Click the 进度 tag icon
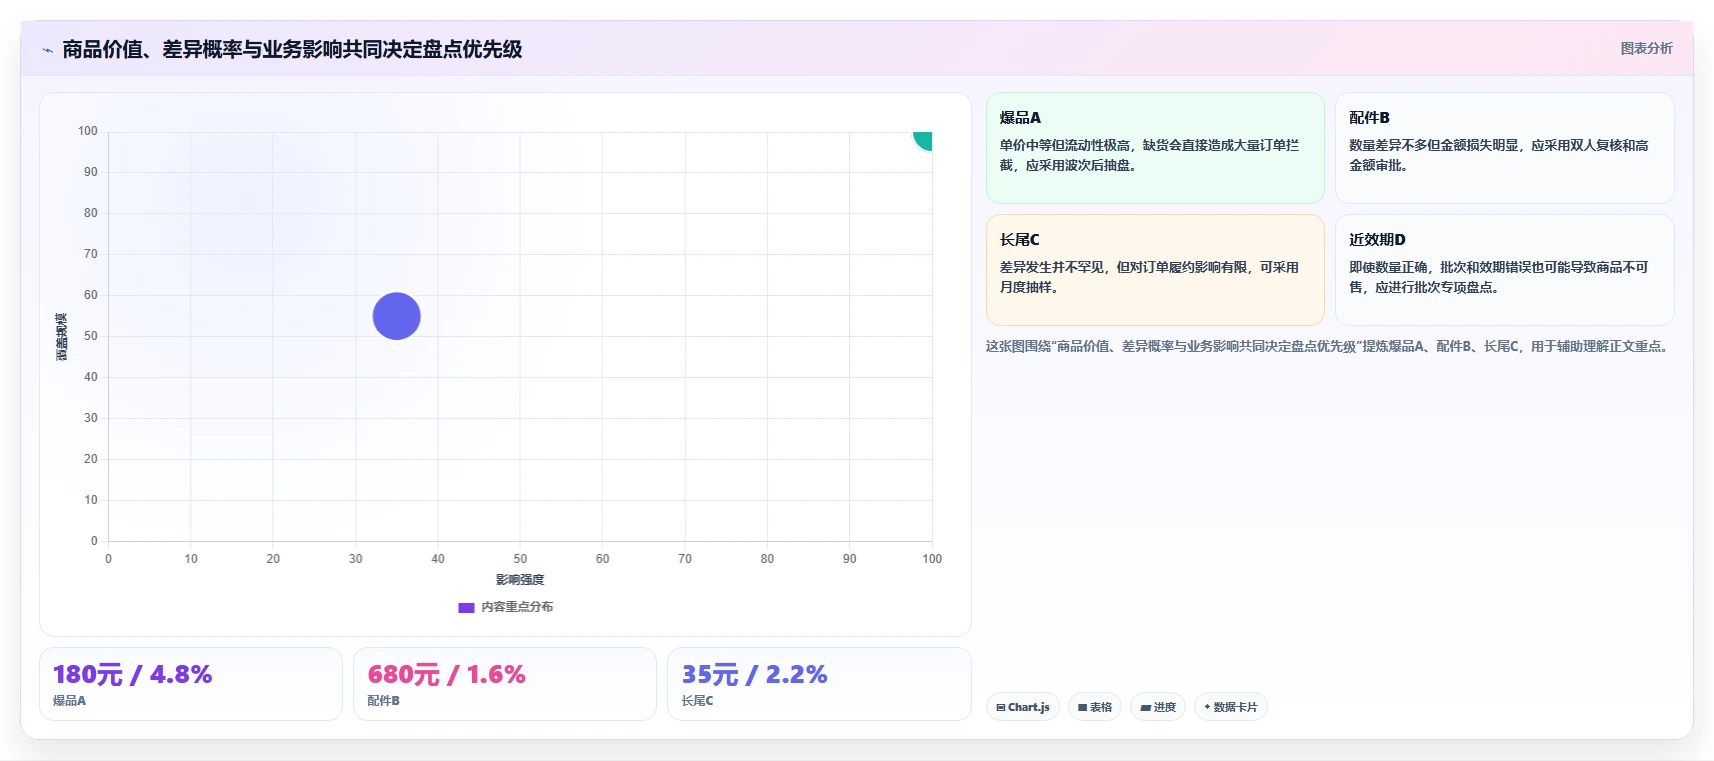Viewport: 1714px width, 761px height. [1146, 707]
